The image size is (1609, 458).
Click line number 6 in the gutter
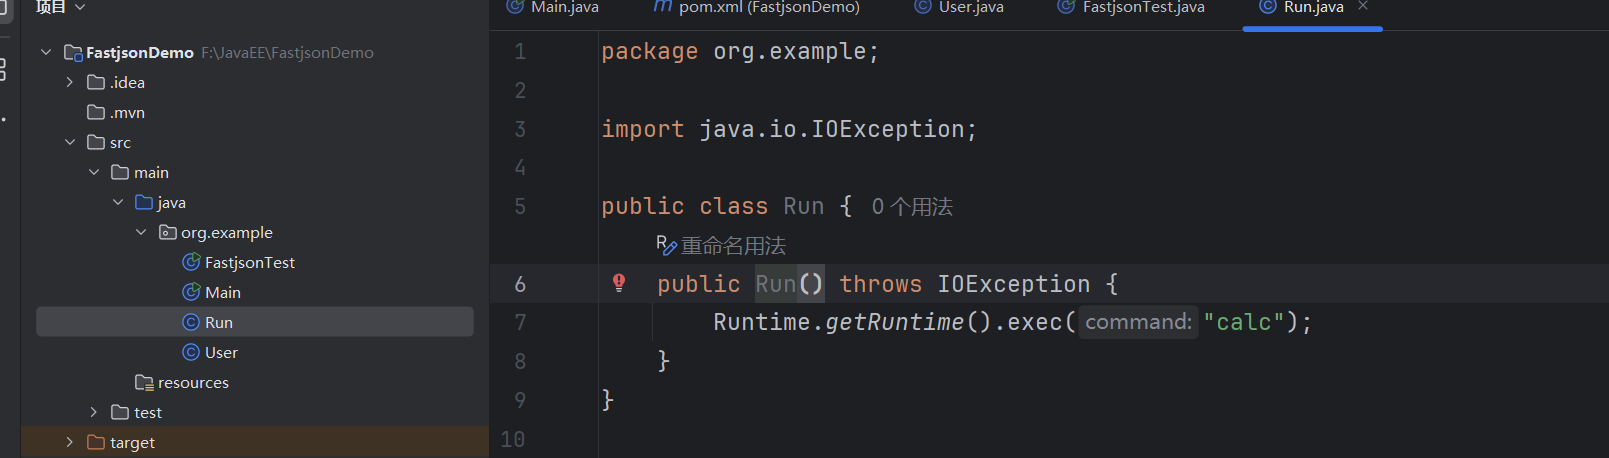point(520,285)
